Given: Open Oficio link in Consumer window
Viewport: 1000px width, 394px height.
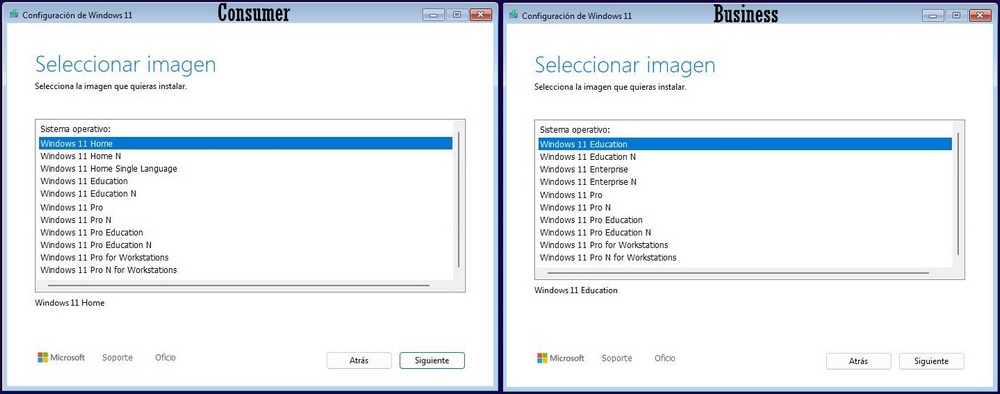Looking at the screenshot, I should 165,358.
